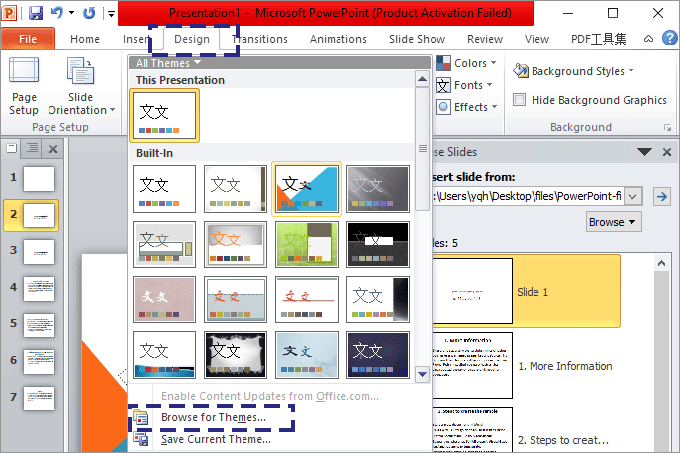The image size is (680, 453).
Task: Open the File tab
Action: coord(28,39)
